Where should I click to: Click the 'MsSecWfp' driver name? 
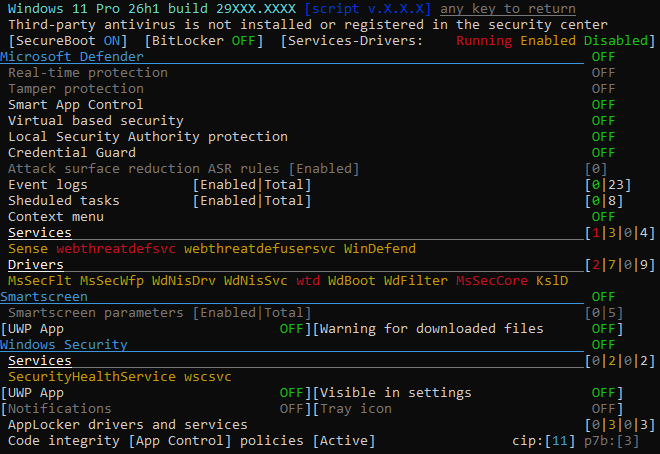(x=112, y=280)
